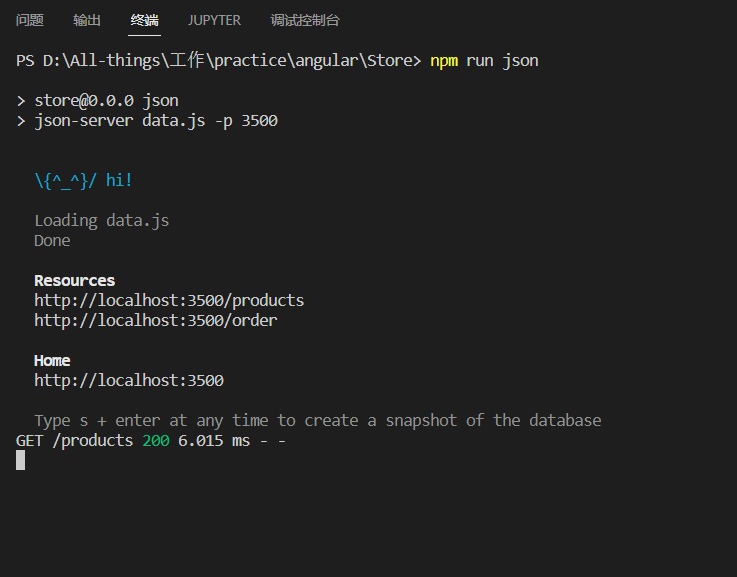Image resolution: width=737 pixels, height=577 pixels.
Task: Open the Home http://localhost:3500 link
Action: pos(129,380)
